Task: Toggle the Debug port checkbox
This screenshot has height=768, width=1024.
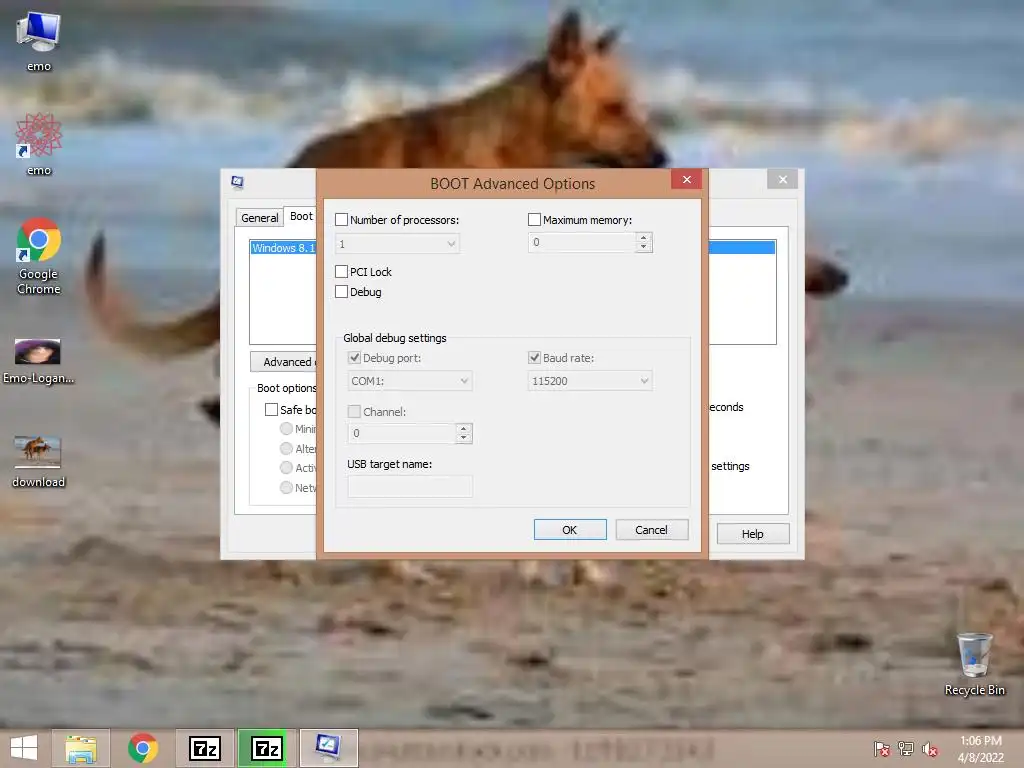Action: [x=355, y=357]
